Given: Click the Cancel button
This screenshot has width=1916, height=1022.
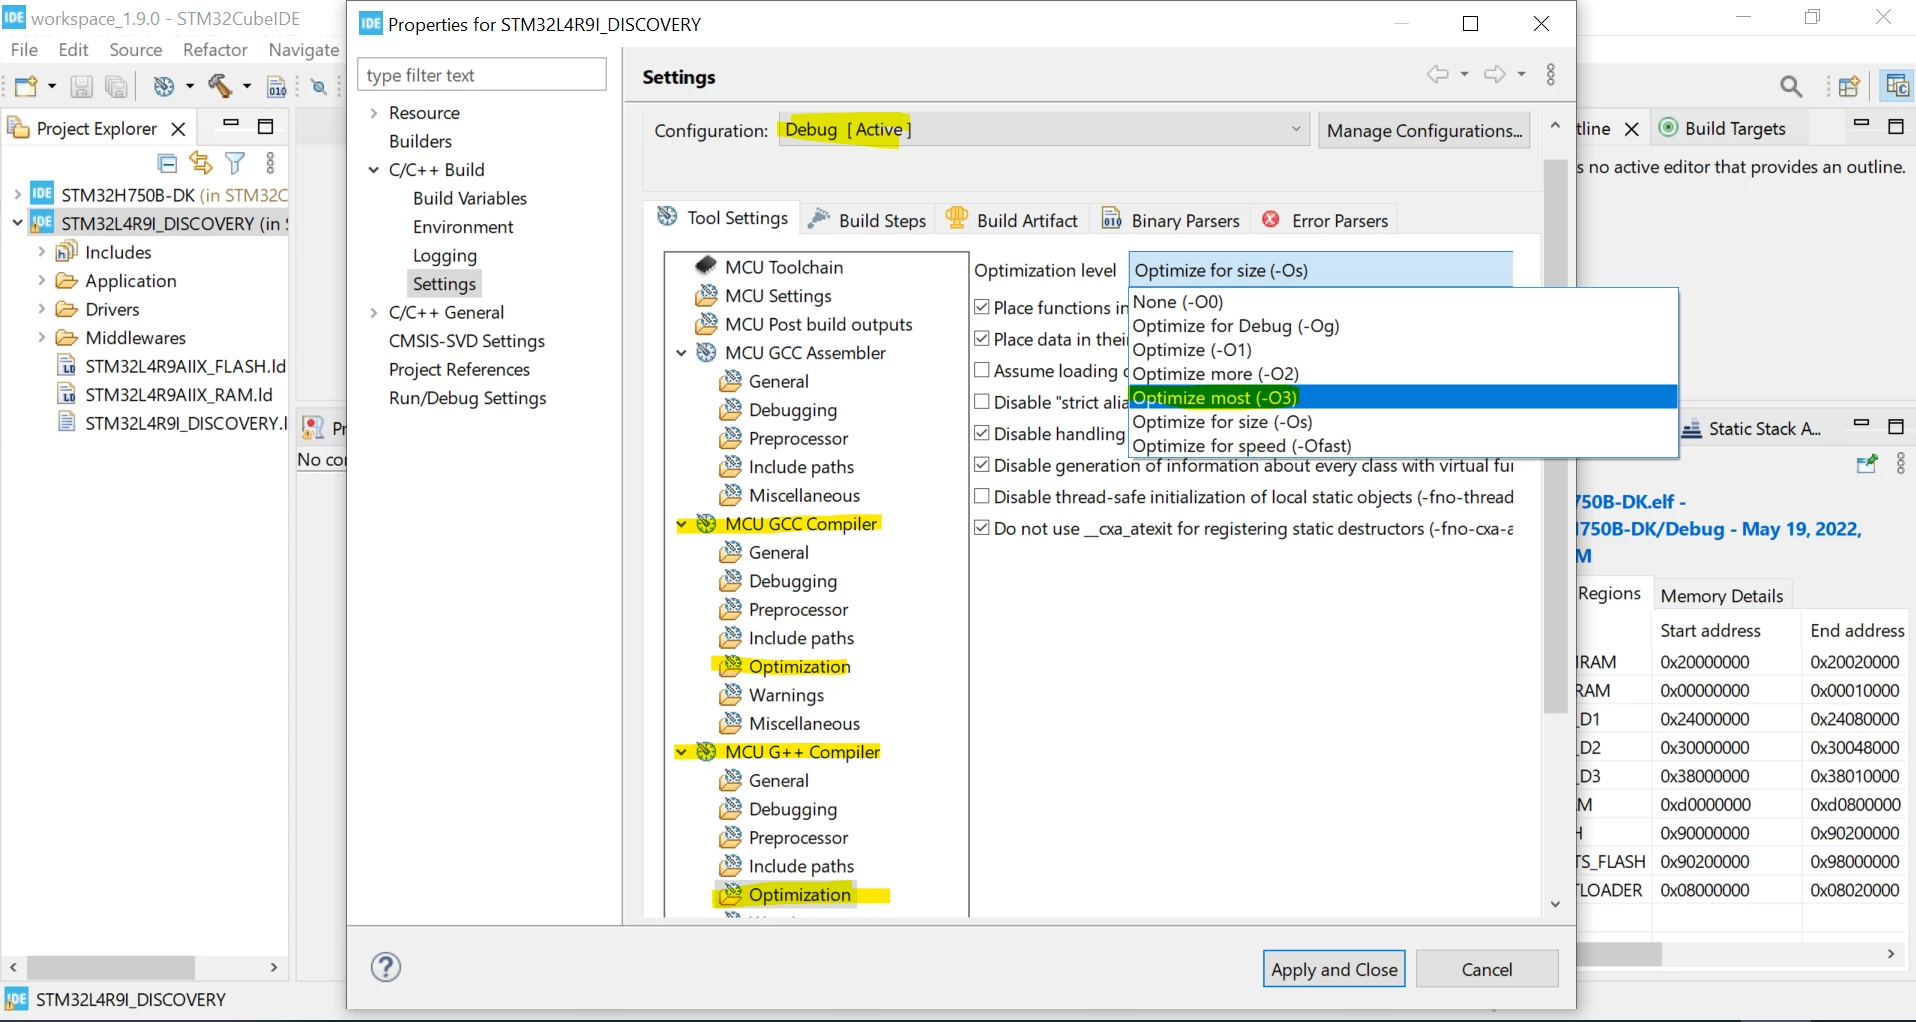Looking at the screenshot, I should pyautogui.click(x=1487, y=969).
